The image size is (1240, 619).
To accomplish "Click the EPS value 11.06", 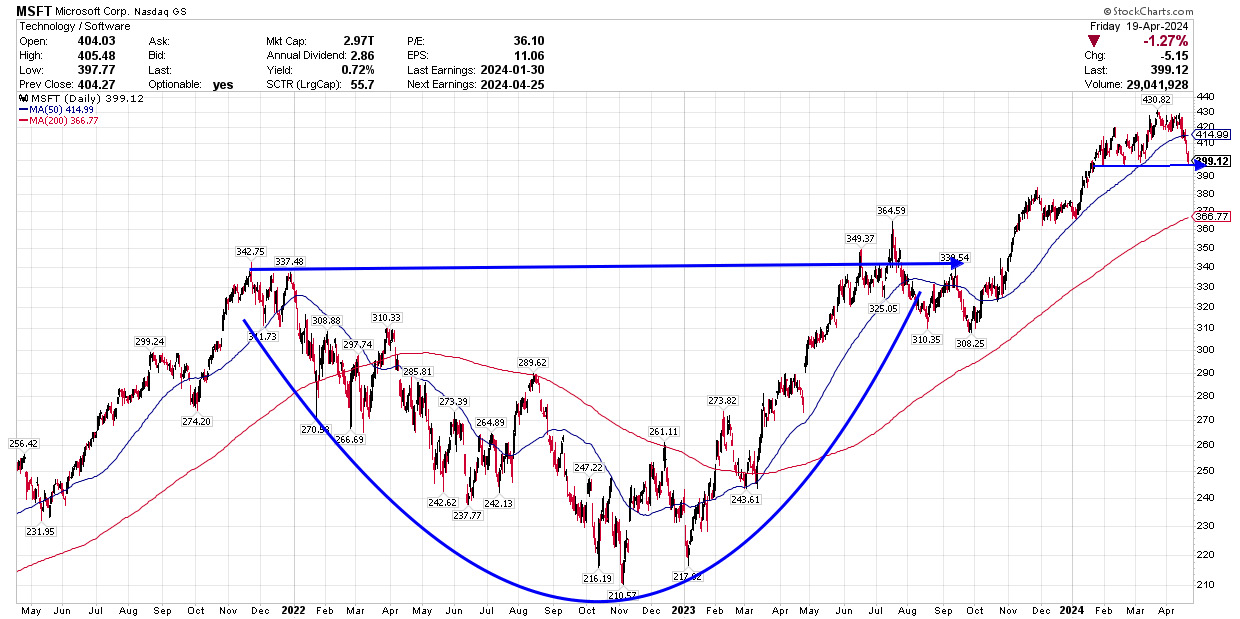I will coord(528,56).
